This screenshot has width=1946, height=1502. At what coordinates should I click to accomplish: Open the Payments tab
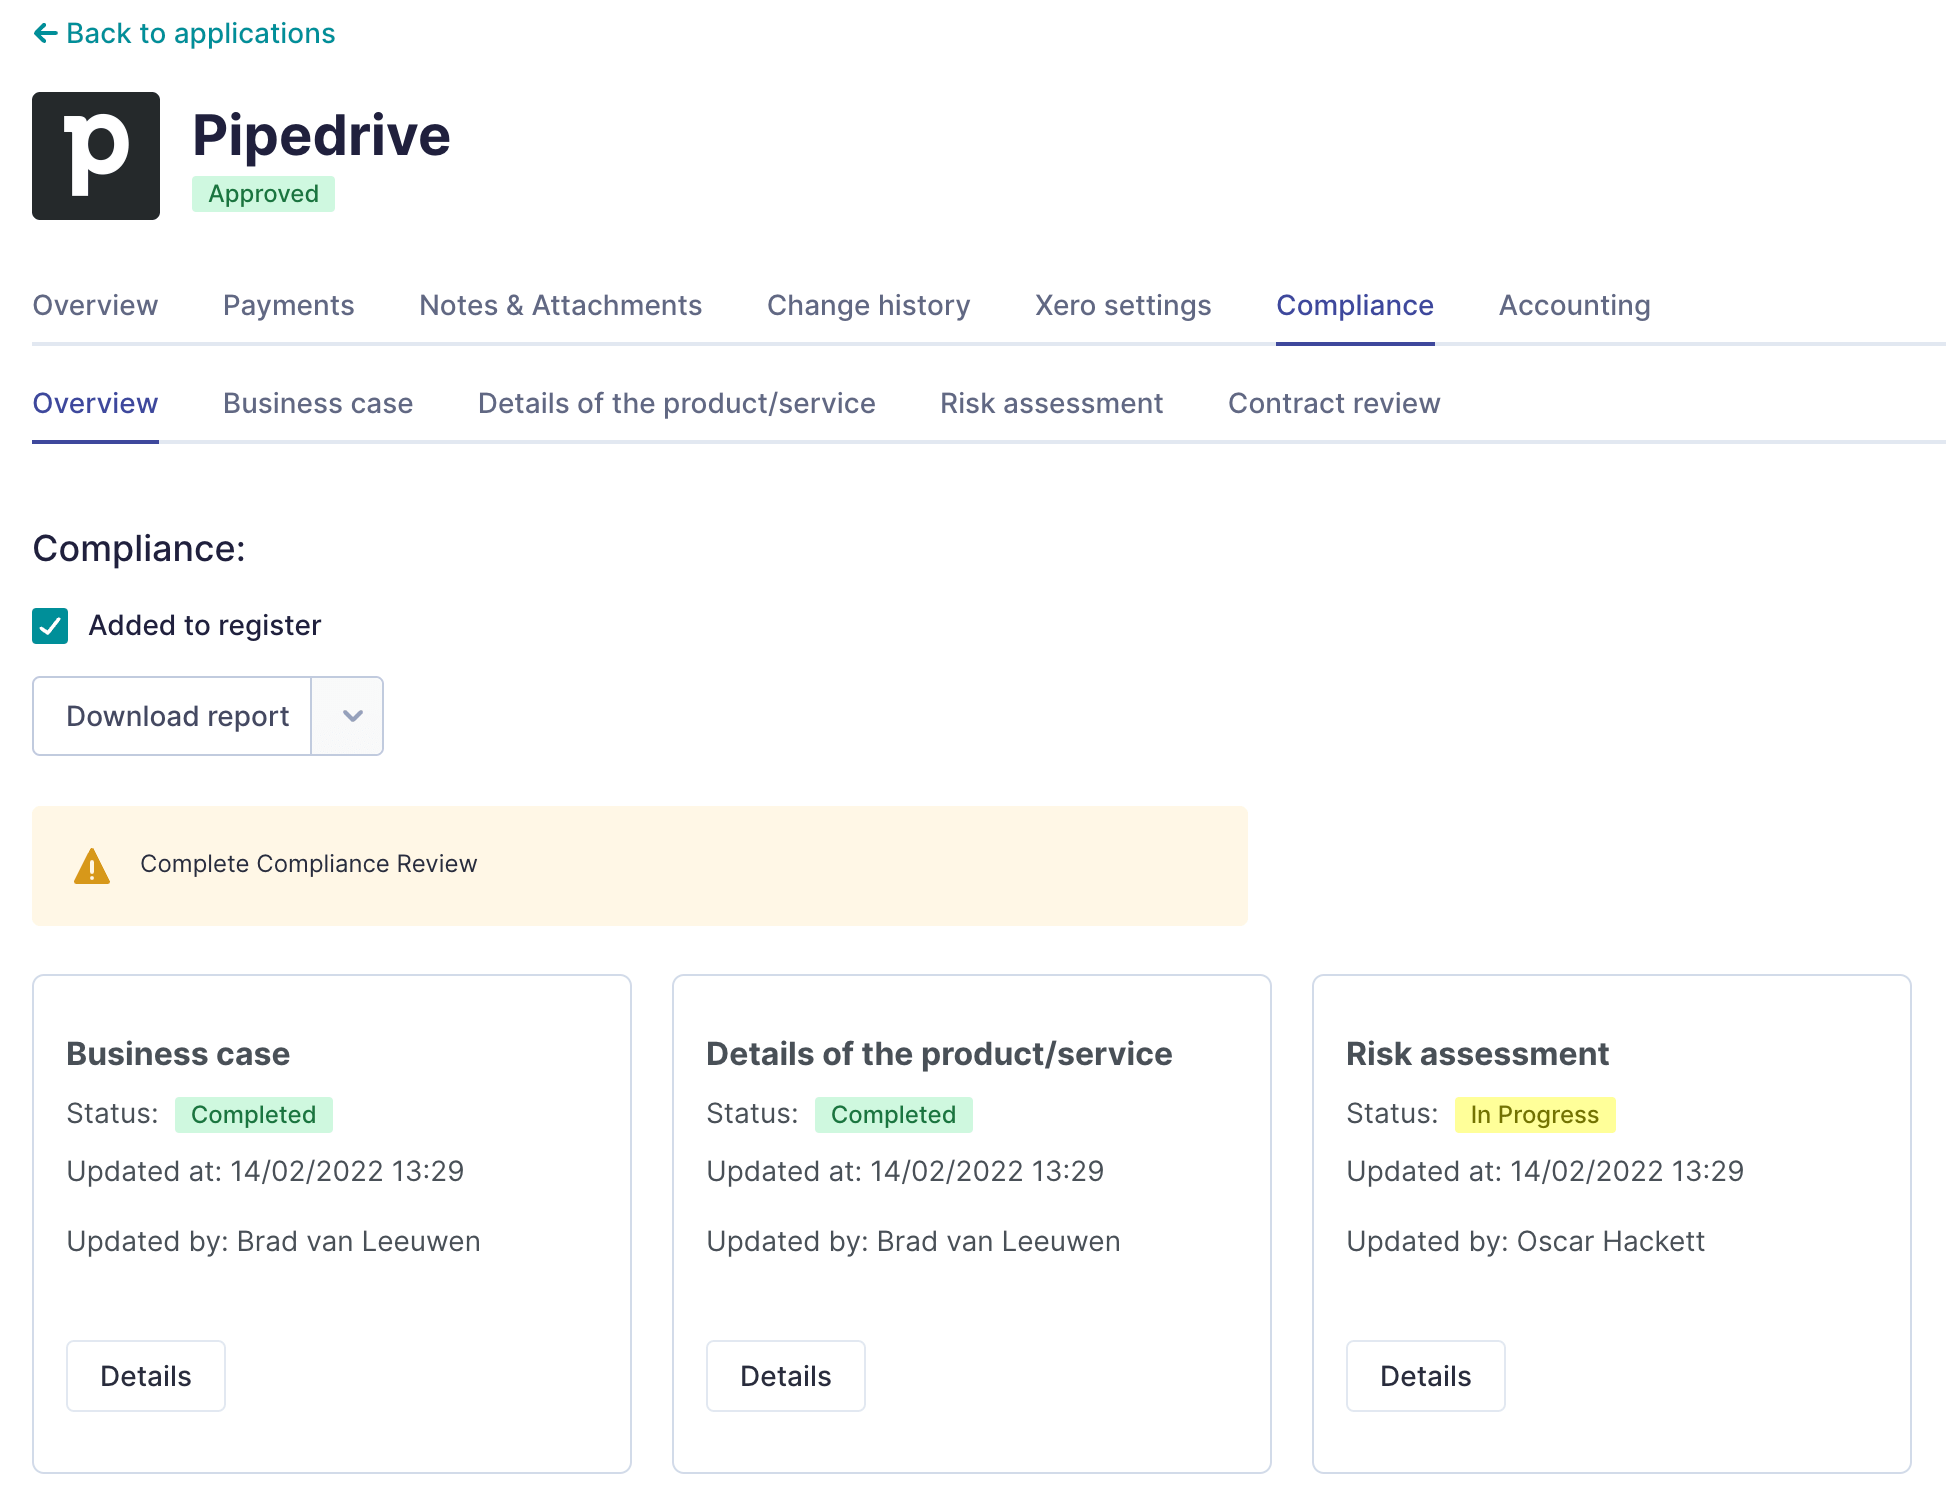click(x=288, y=305)
